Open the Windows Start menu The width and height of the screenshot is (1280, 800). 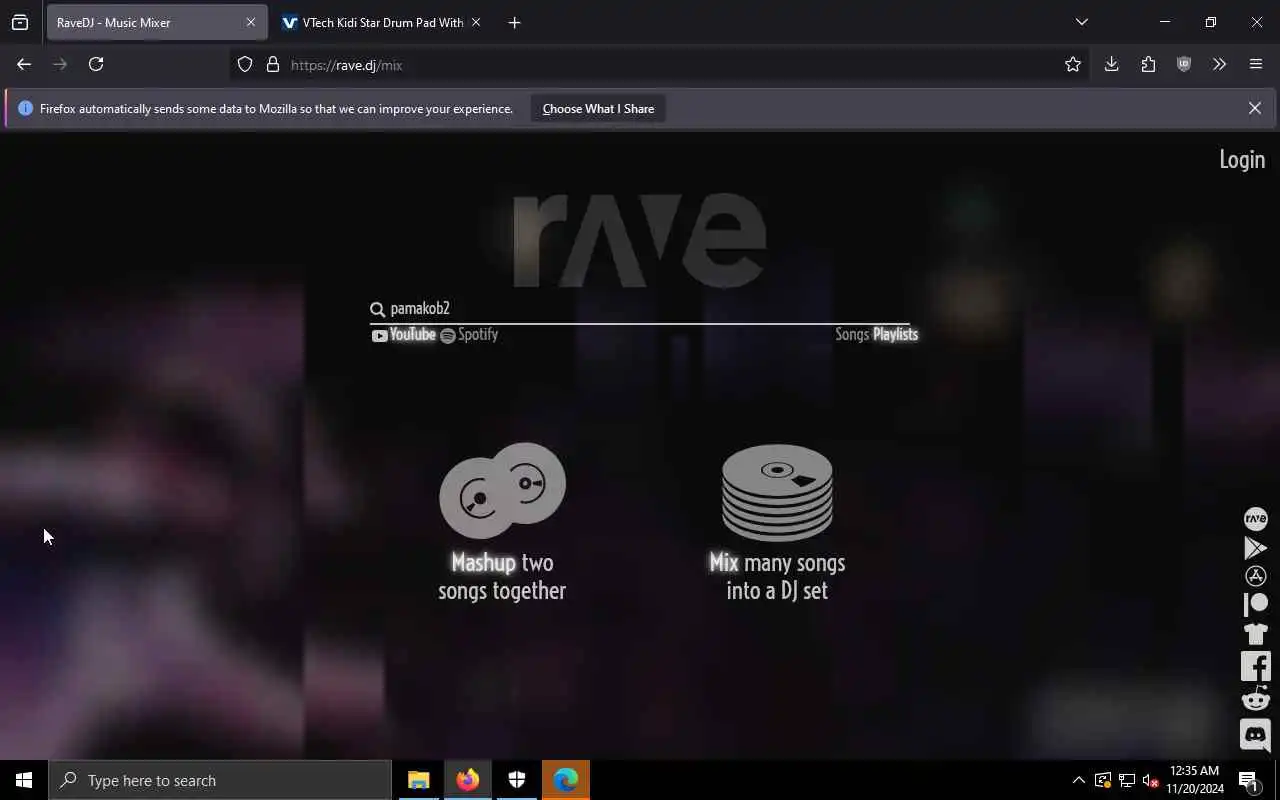[x=24, y=780]
